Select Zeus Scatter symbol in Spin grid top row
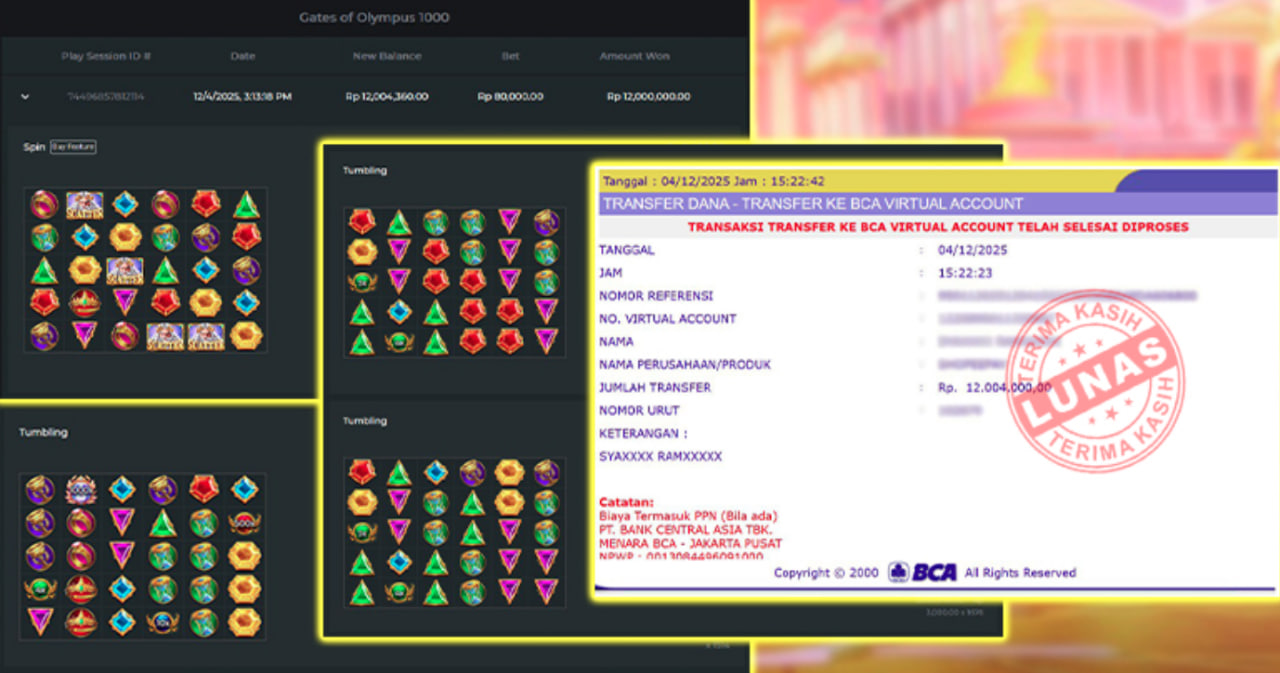1280x673 pixels. (x=85, y=205)
